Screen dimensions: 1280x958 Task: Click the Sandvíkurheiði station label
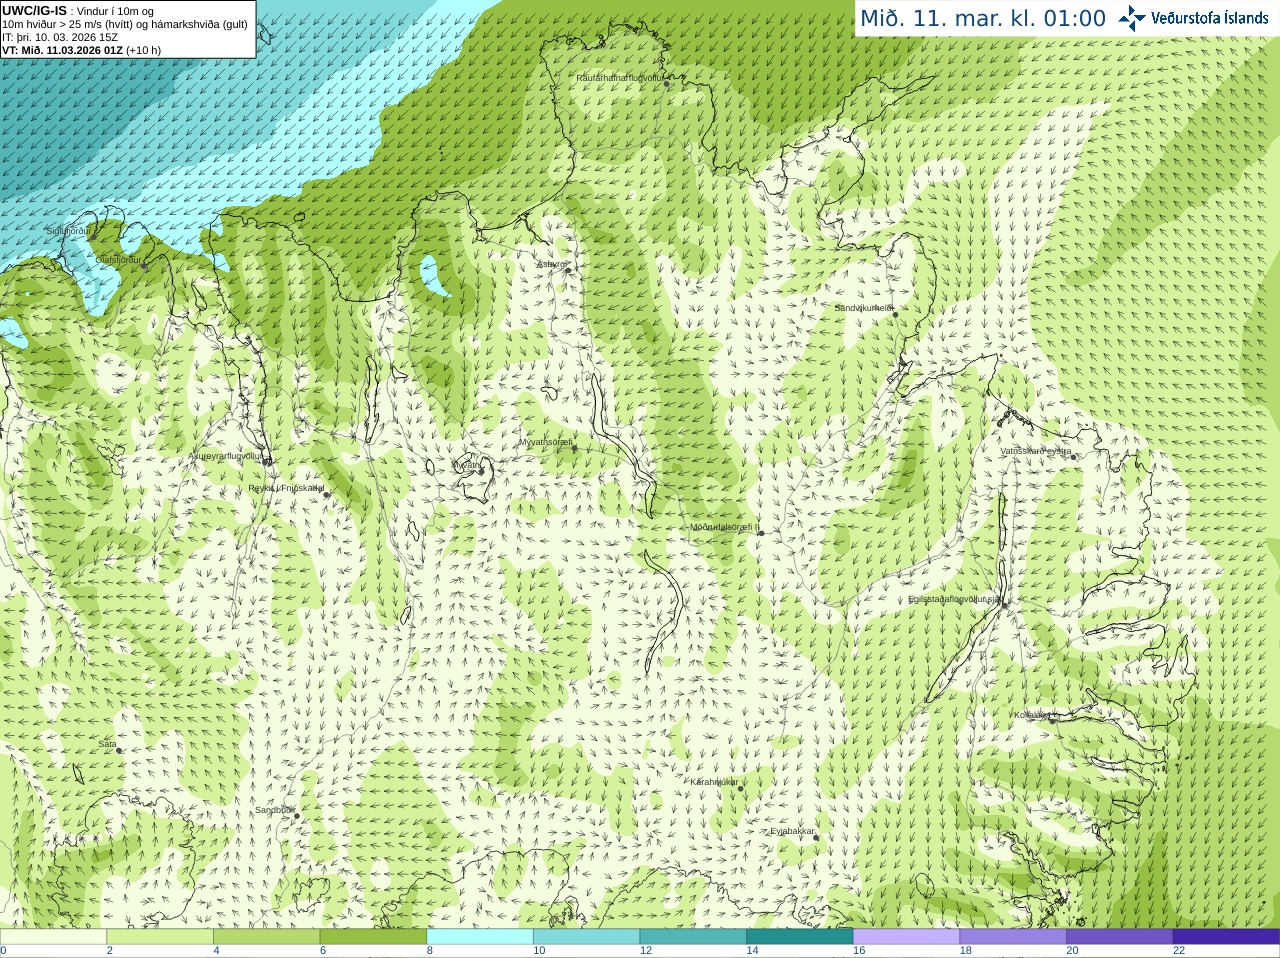(864, 308)
